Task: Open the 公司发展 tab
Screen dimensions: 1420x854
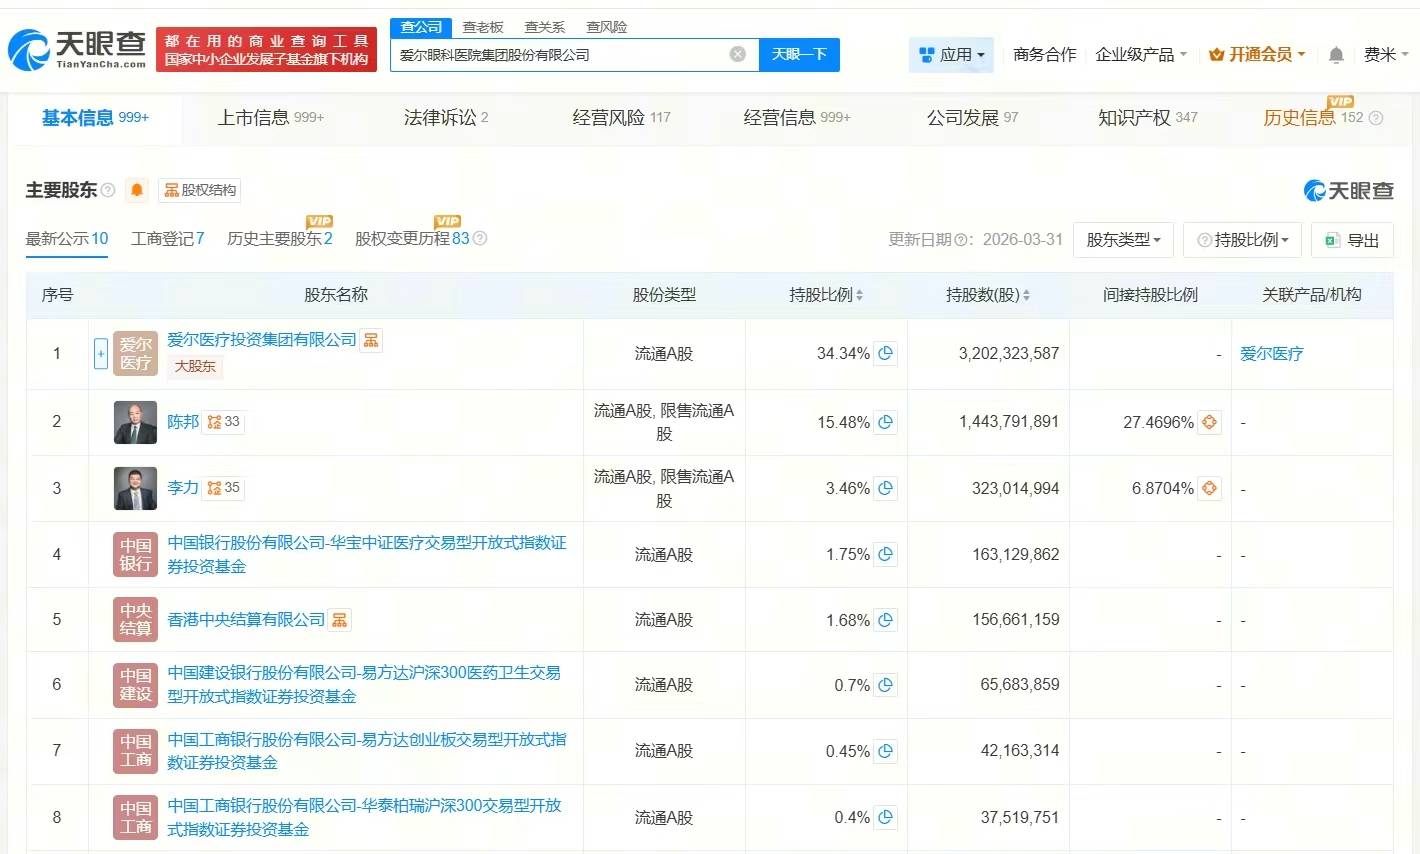Action: point(972,118)
